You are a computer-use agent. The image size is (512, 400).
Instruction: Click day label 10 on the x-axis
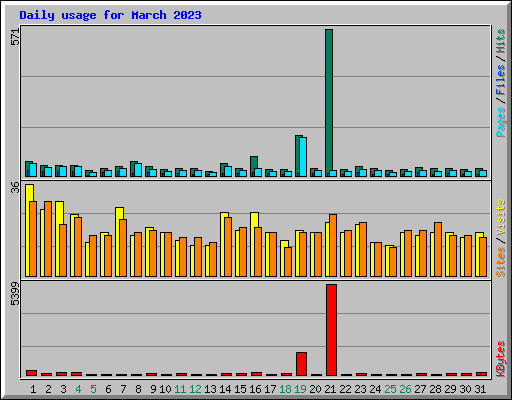click(165, 389)
